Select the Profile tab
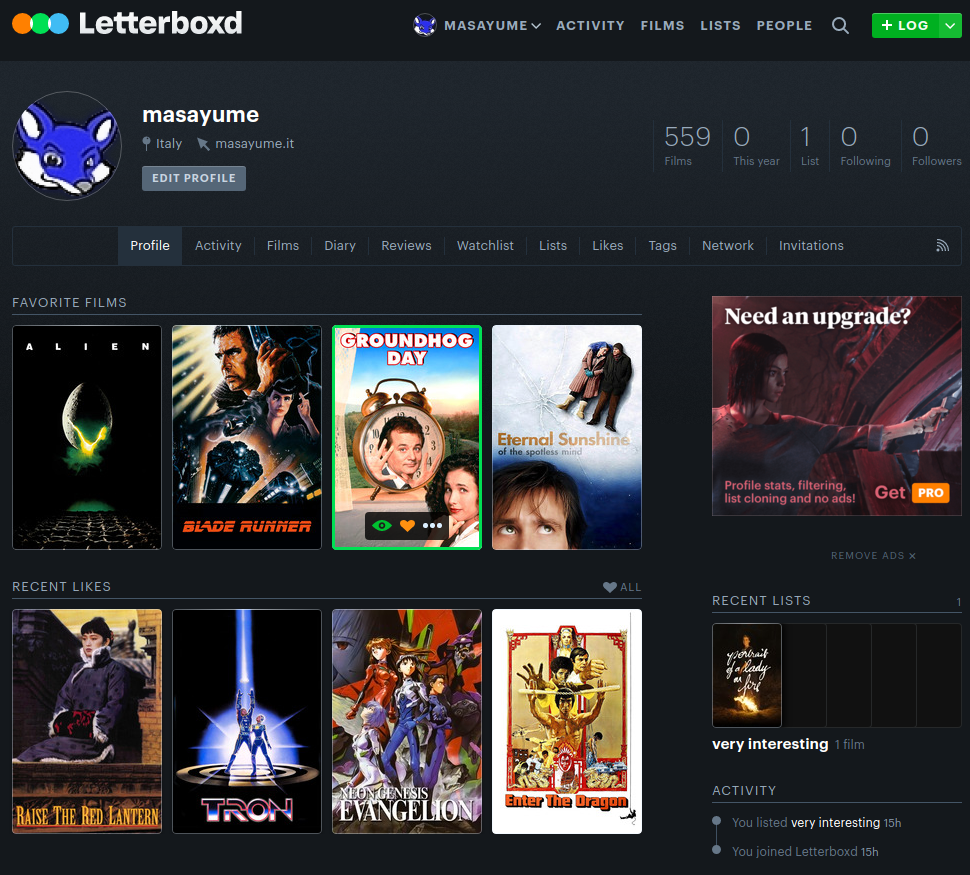Image resolution: width=970 pixels, height=875 pixels. click(150, 246)
